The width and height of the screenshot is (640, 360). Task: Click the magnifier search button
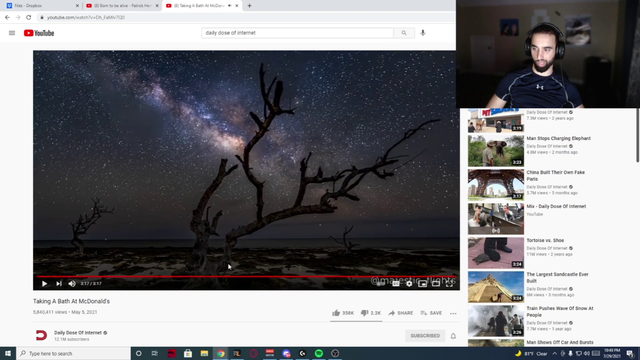tap(404, 33)
